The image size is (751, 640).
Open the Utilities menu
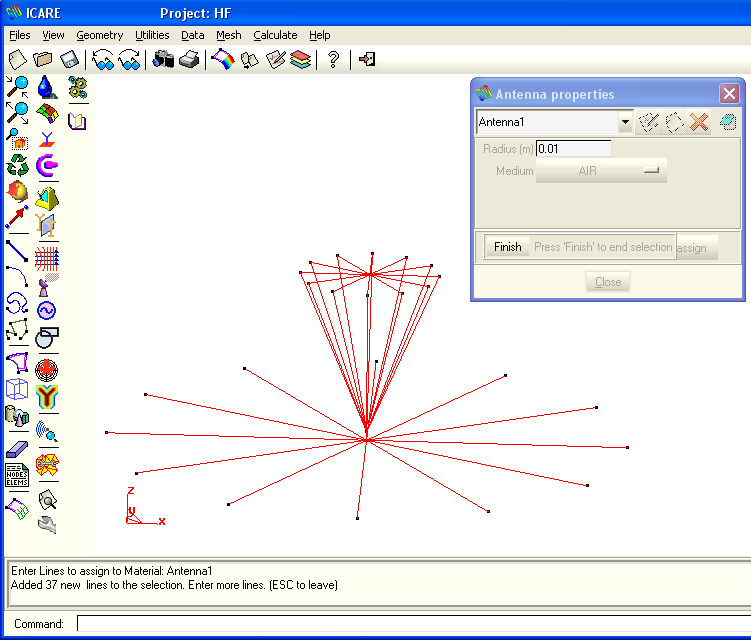pyautogui.click(x=152, y=35)
